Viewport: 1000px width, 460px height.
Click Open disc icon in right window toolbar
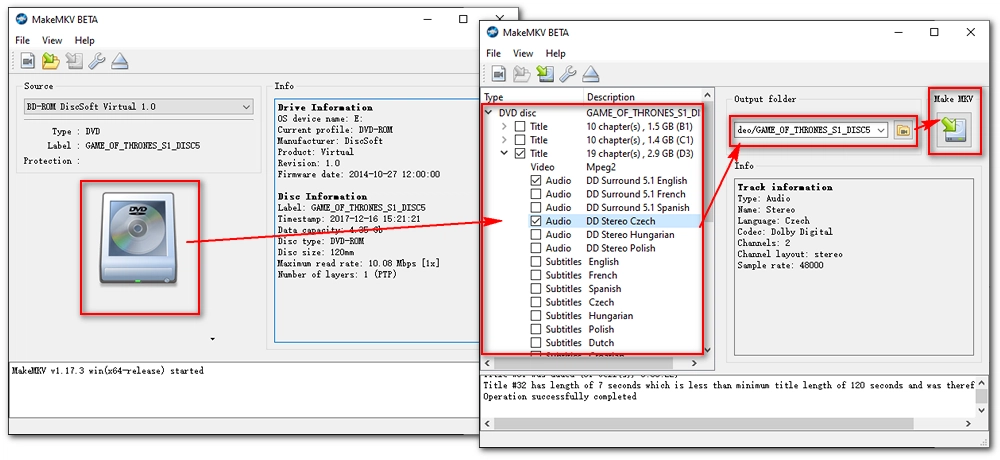[x=522, y=74]
